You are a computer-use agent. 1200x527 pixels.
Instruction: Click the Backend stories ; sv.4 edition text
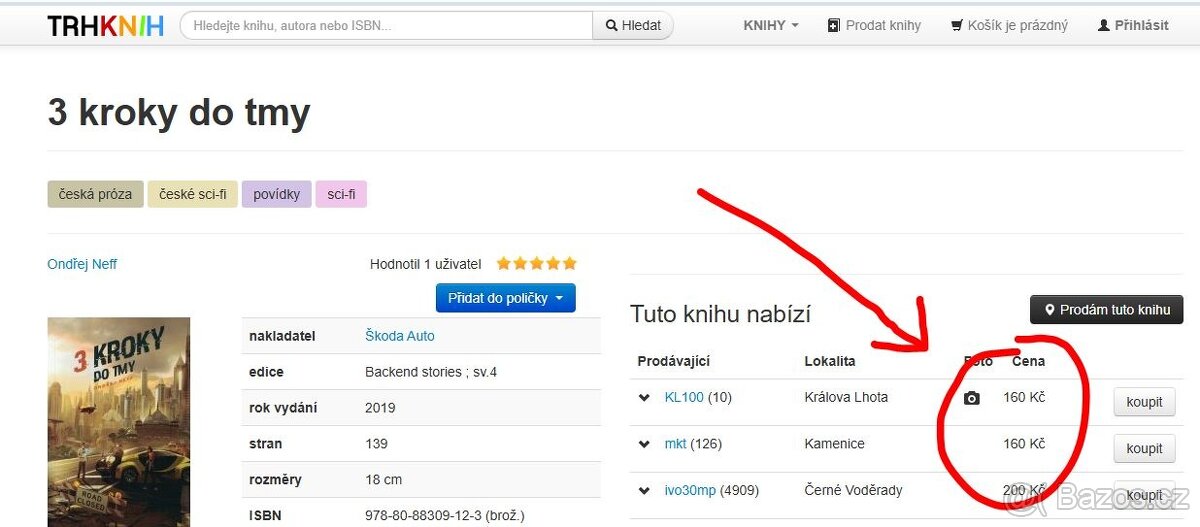coord(431,372)
